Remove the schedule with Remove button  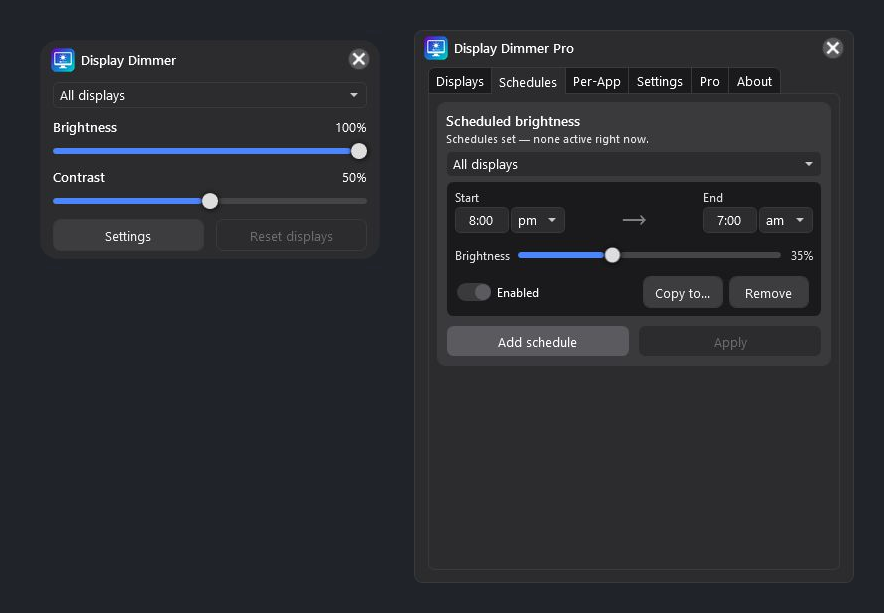point(768,293)
